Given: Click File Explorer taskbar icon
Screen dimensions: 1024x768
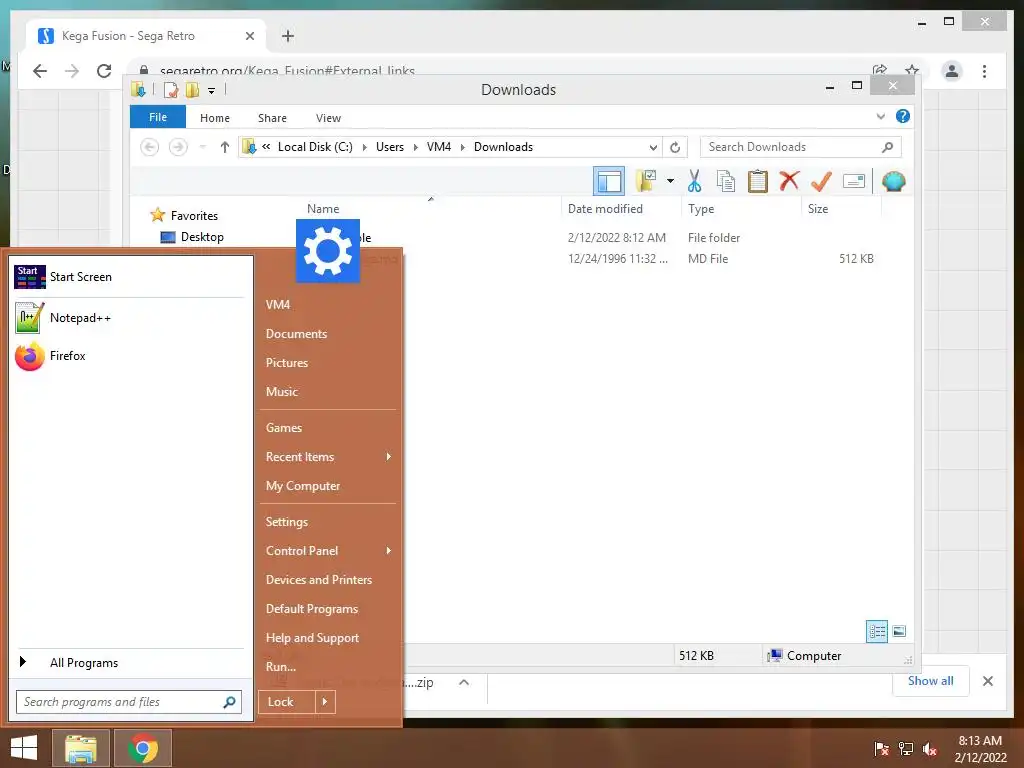Looking at the screenshot, I should tap(80, 748).
